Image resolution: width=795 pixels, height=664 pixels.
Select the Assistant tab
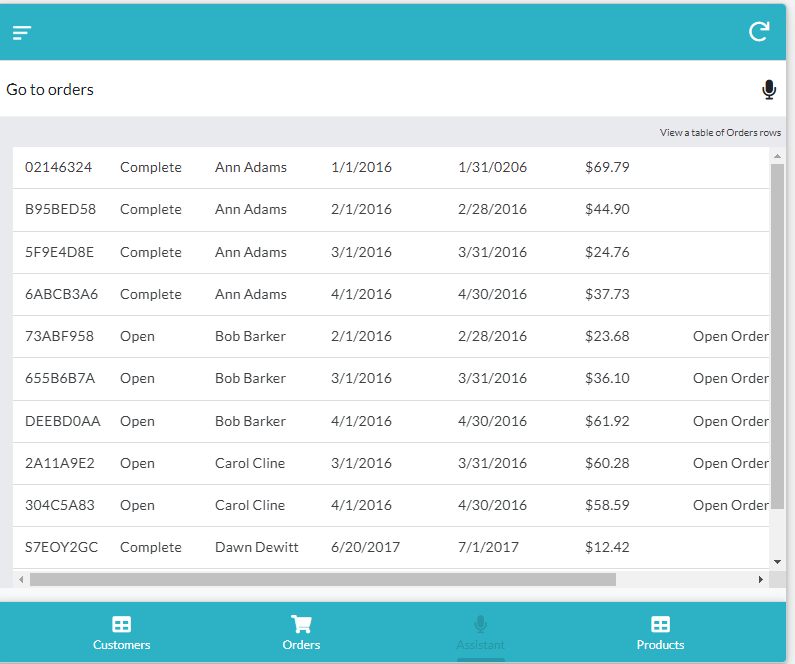pyautogui.click(x=480, y=633)
